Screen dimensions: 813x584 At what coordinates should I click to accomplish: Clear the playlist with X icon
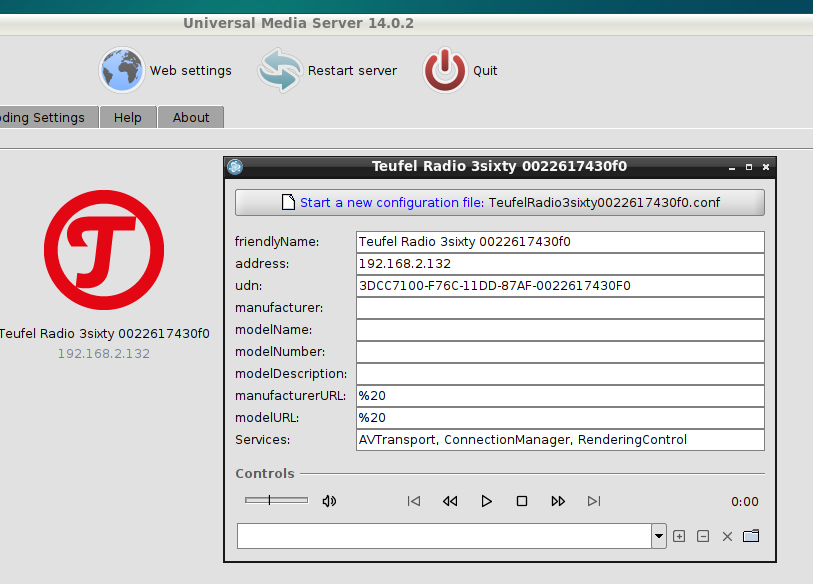pyautogui.click(x=727, y=536)
